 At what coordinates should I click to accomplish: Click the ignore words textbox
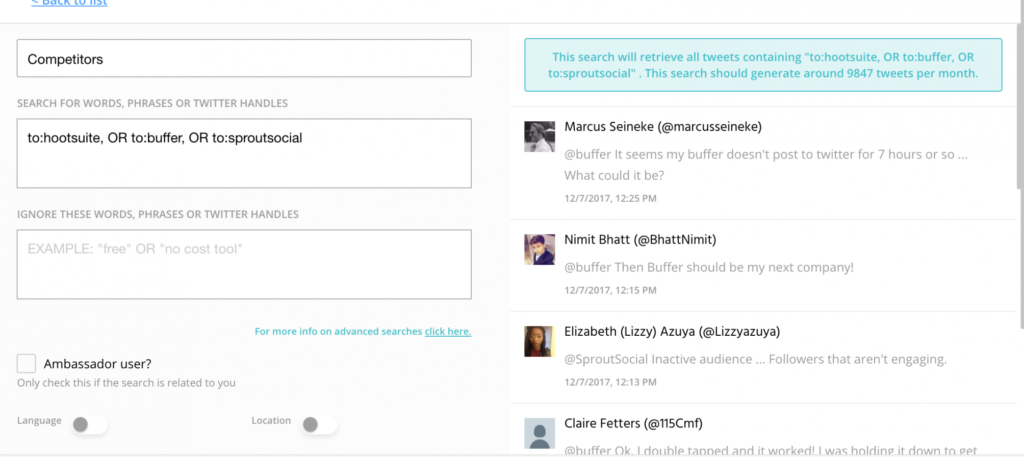click(244, 264)
